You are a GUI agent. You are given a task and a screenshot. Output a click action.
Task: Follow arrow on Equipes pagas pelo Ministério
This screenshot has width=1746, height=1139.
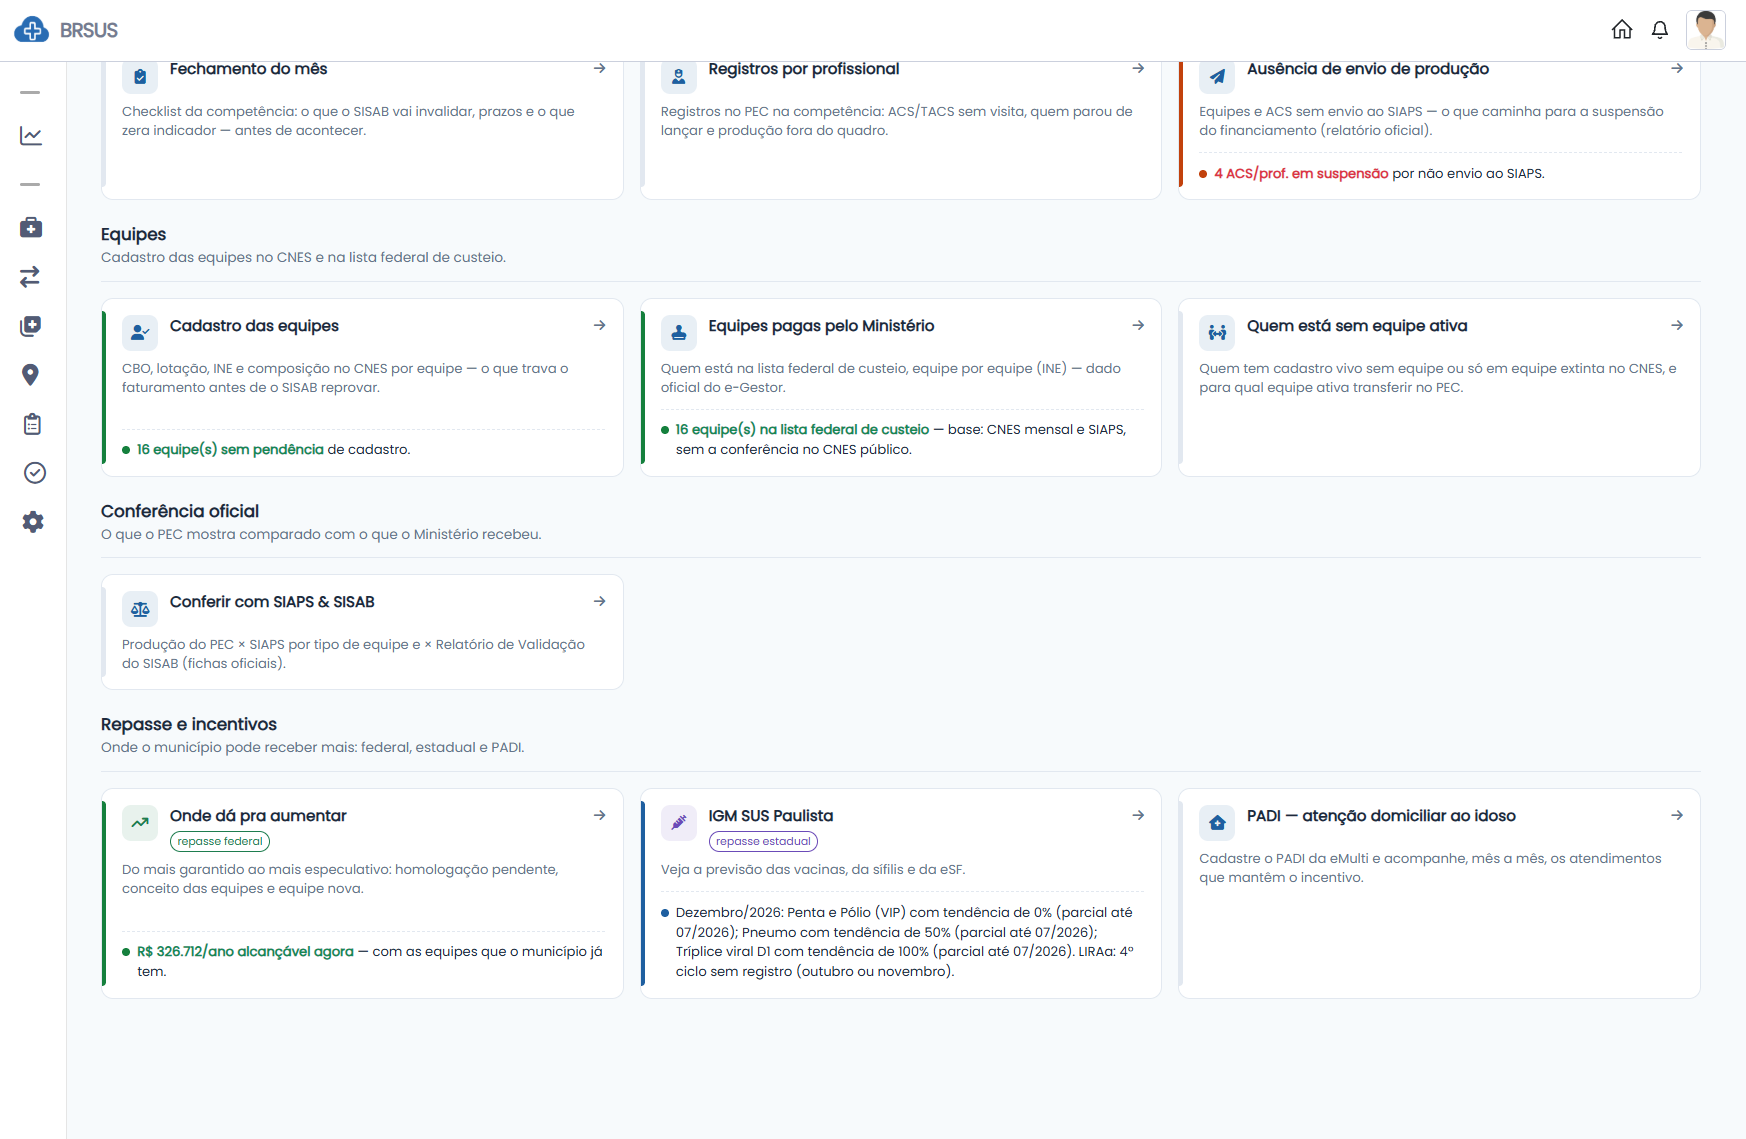coord(1138,325)
